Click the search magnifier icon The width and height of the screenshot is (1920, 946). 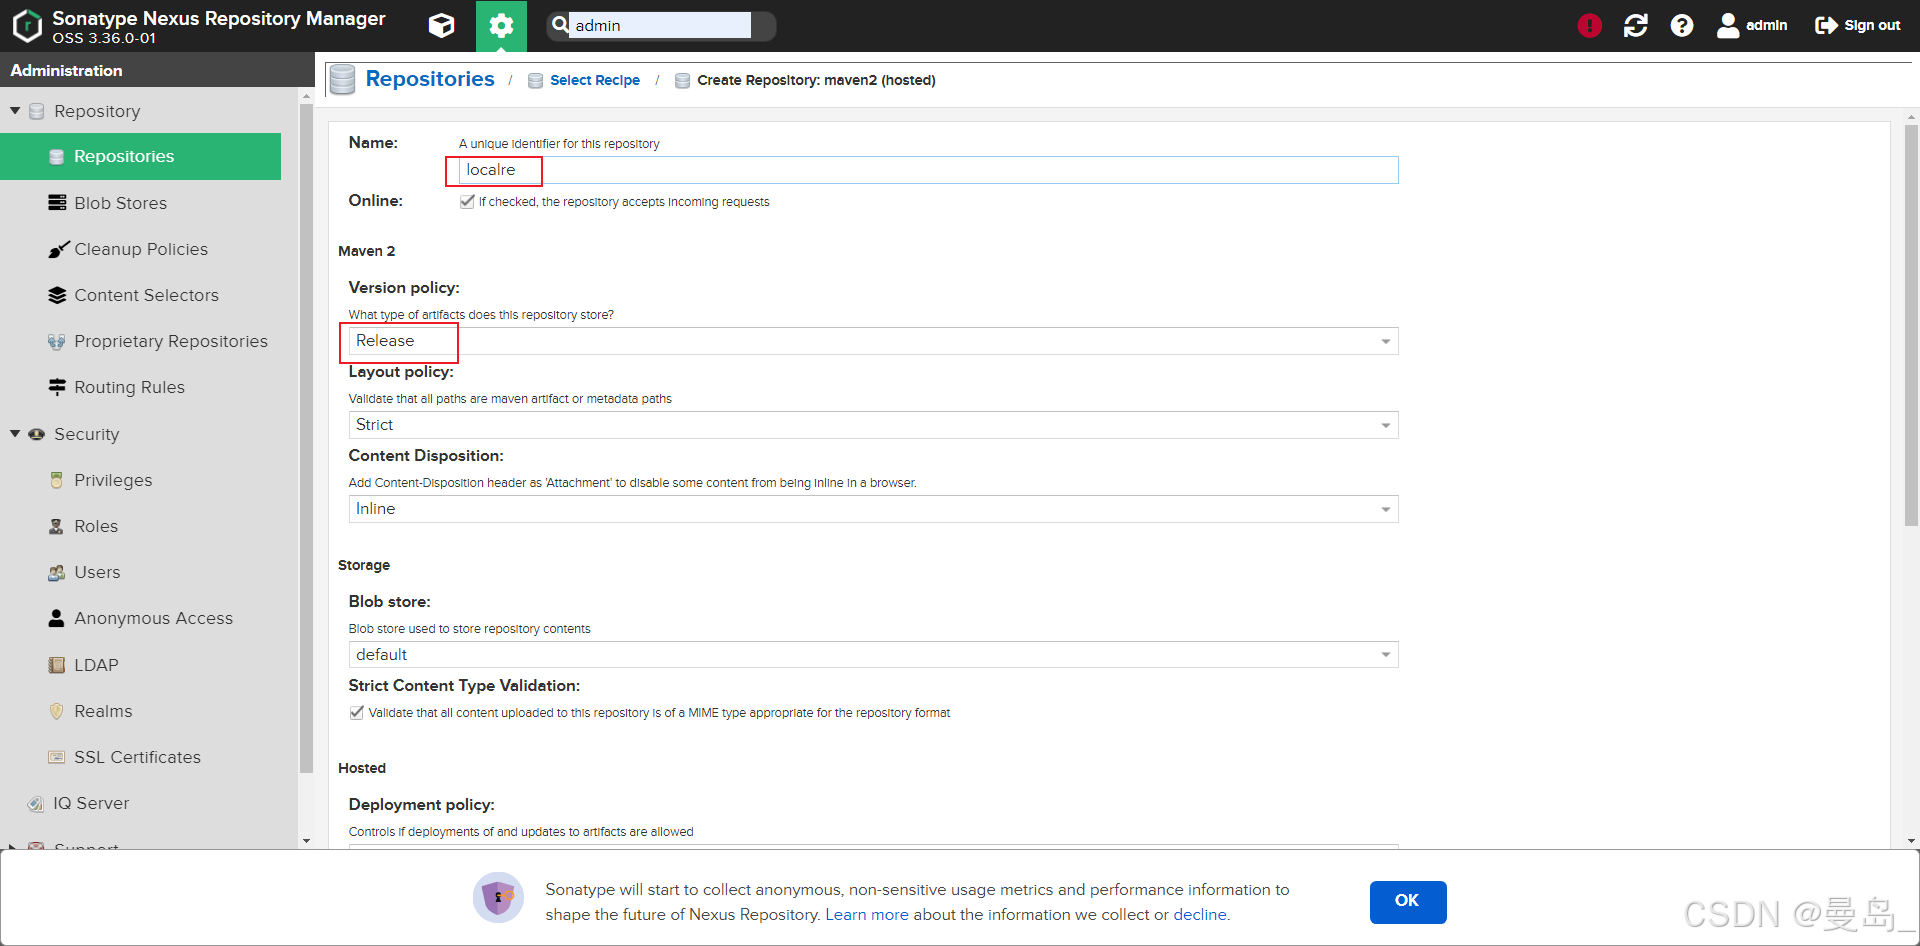click(x=560, y=25)
